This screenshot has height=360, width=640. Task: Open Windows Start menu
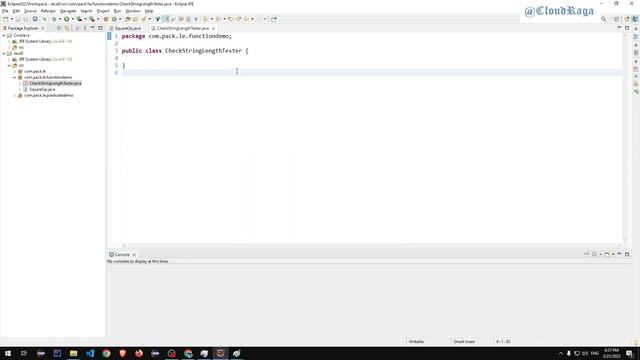tap(8, 353)
